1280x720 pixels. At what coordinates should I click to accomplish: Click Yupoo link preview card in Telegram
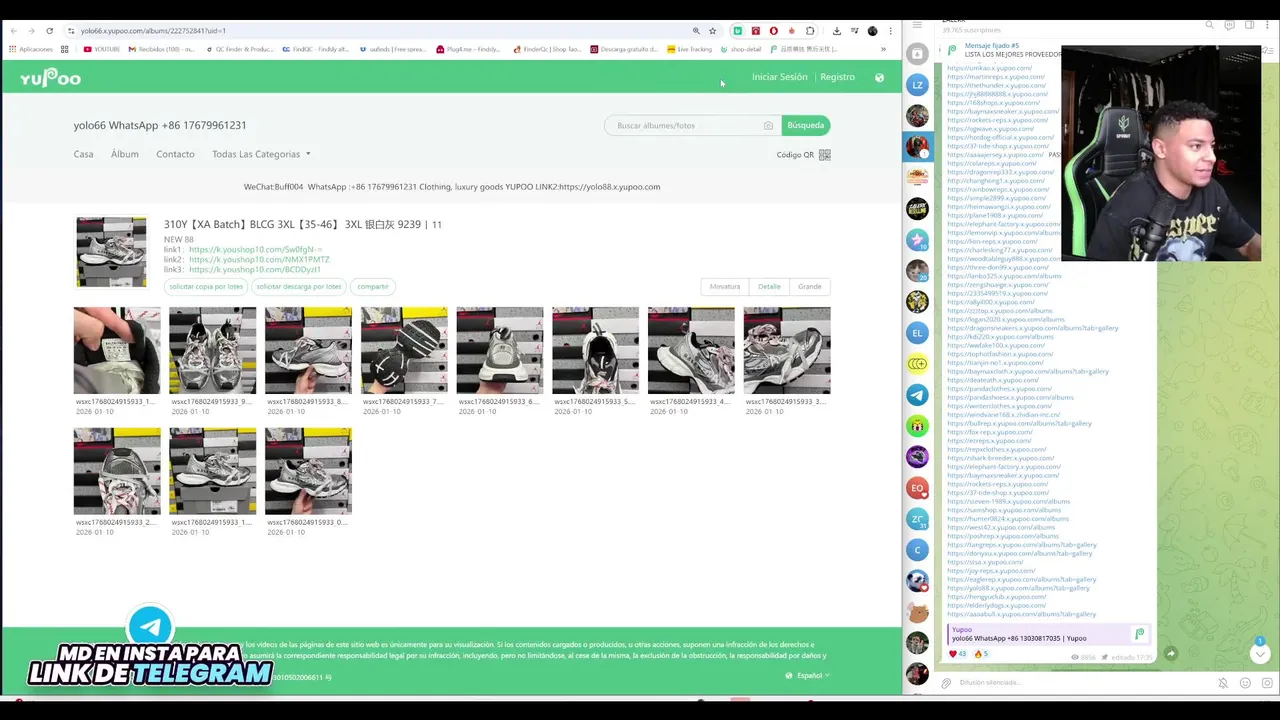click(1047, 634)
